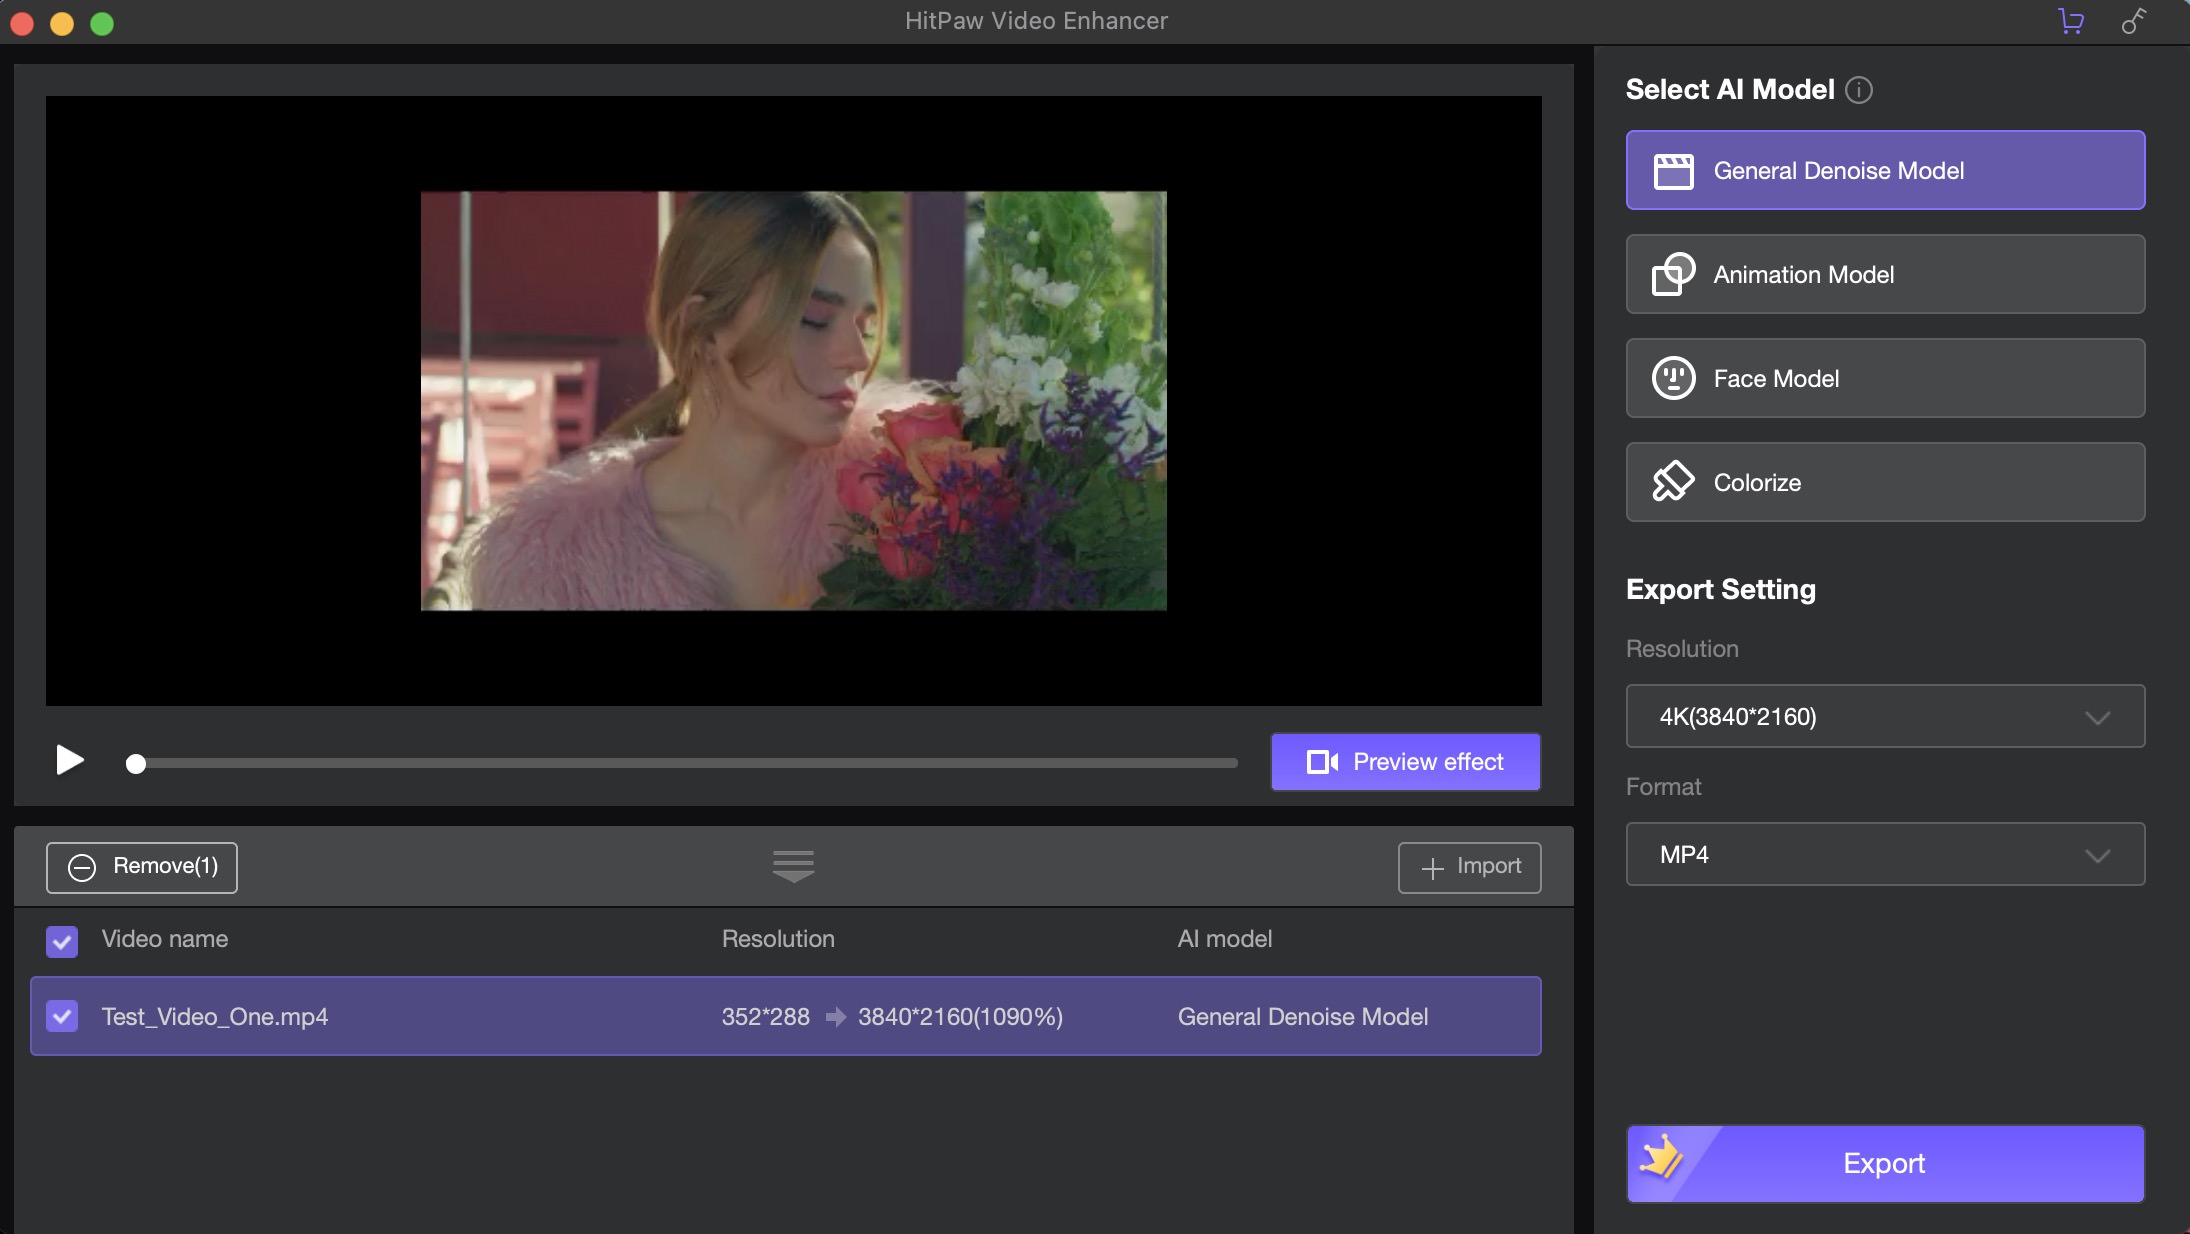Select the Animation Model option
2190x1234 pixels.
pyautogui.click(x=1885, y=274)
